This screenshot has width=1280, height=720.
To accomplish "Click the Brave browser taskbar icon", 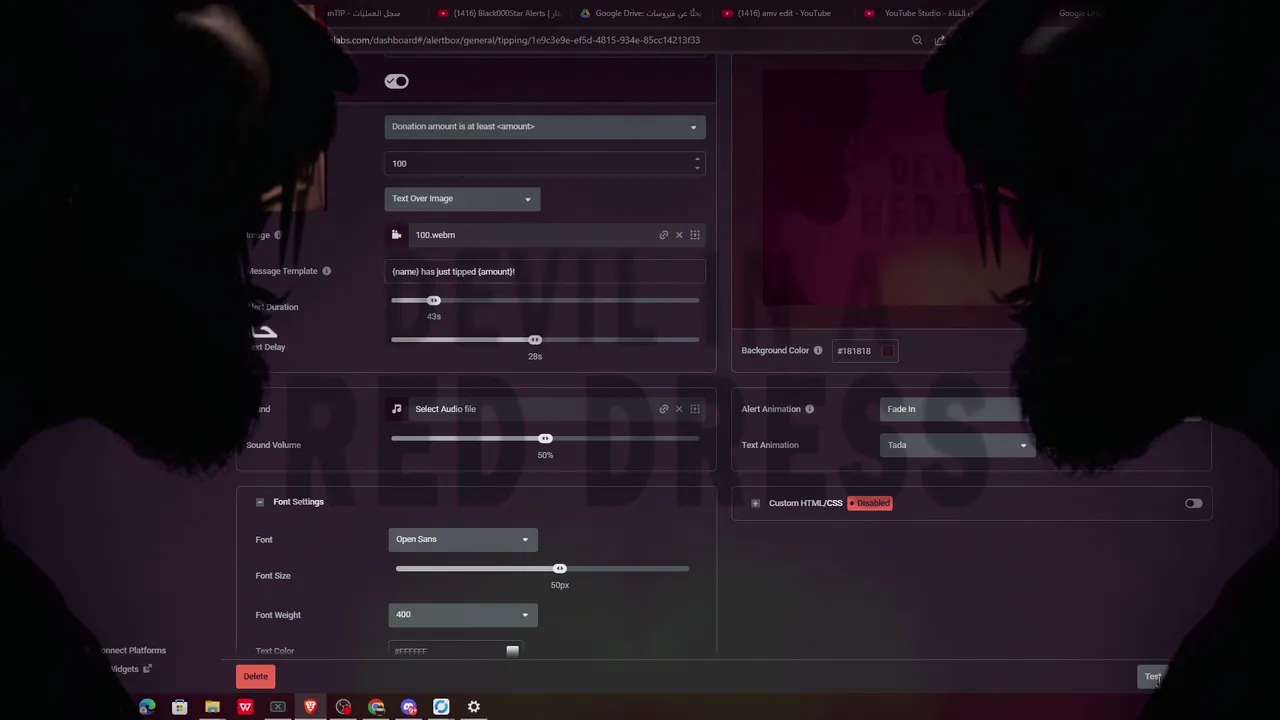I will coord(311,707).
